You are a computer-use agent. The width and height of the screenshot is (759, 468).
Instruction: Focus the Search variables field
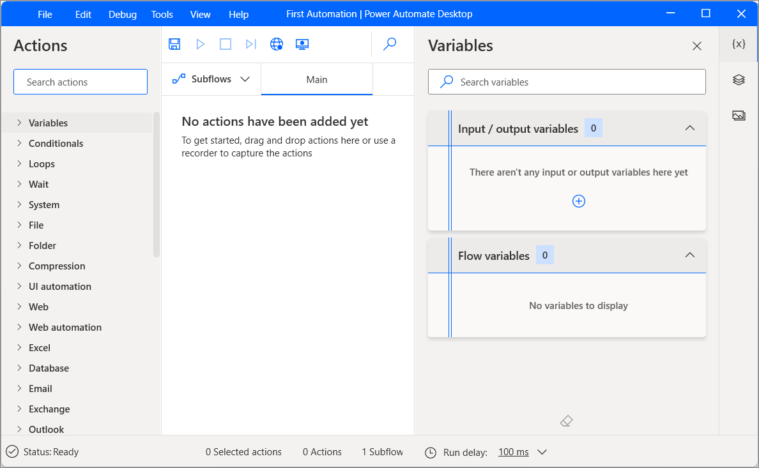click(567, 82)
